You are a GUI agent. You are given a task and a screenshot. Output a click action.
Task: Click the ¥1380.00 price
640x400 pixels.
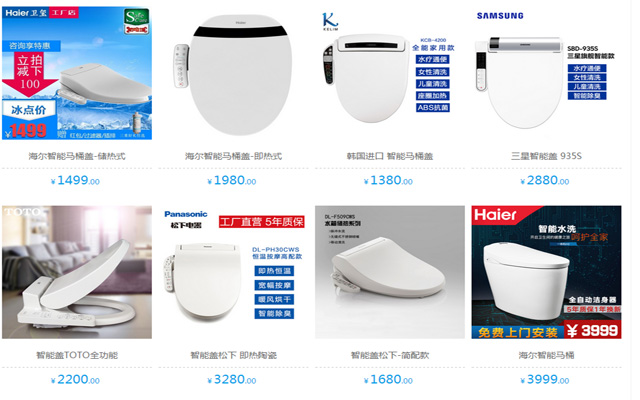pos(388,180)
